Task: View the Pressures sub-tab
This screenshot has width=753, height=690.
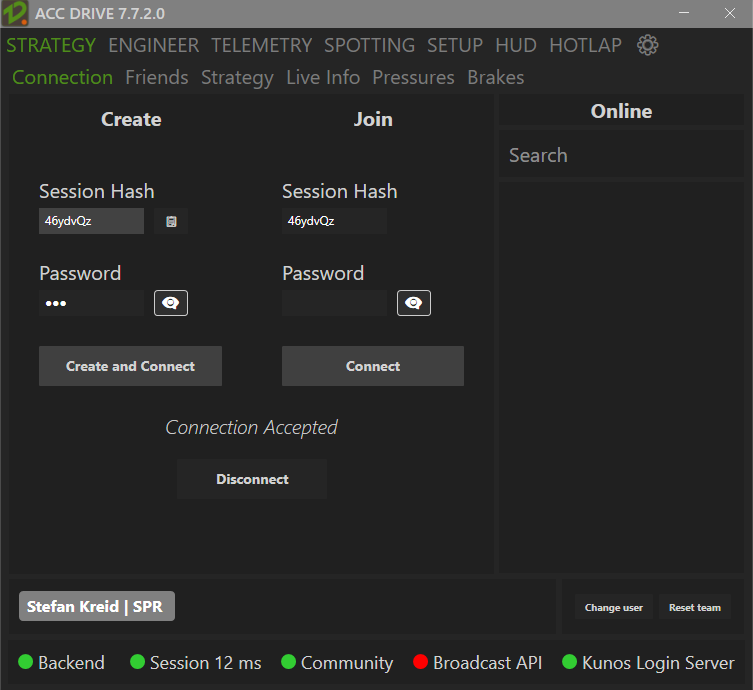Action: (x=413, y=78)
